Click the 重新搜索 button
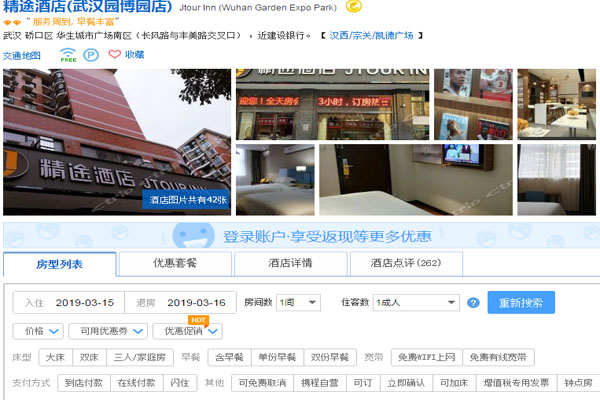The height and width of the screenshot is (400, 600). 521,303
